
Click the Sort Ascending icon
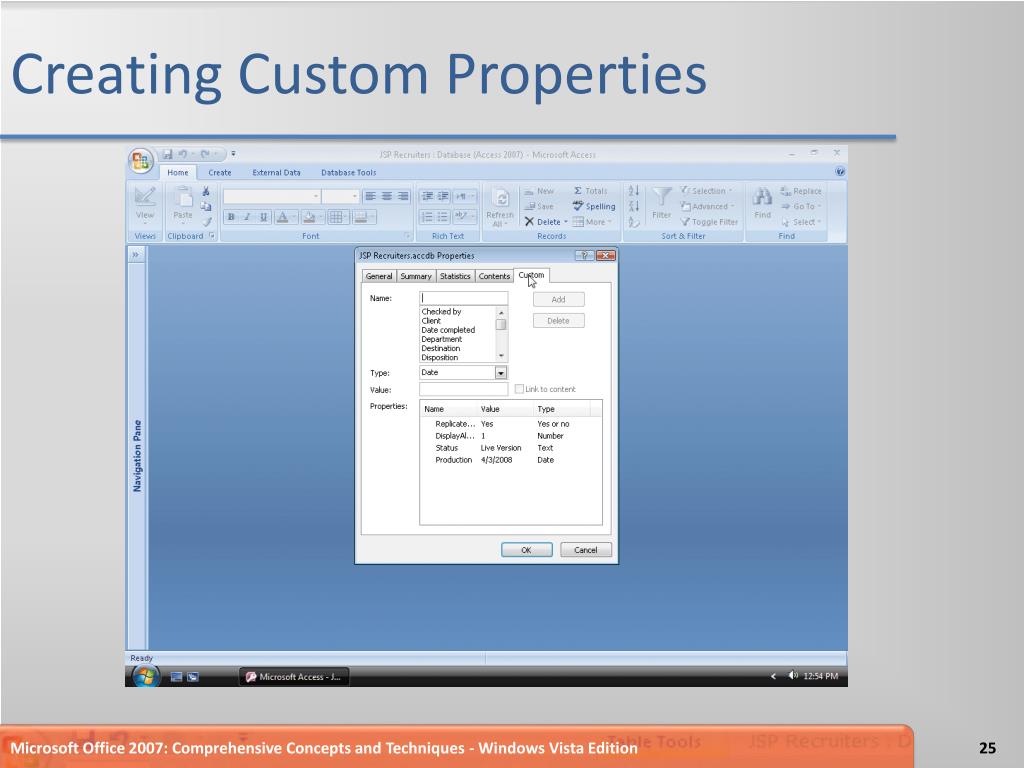pos(633,191)
